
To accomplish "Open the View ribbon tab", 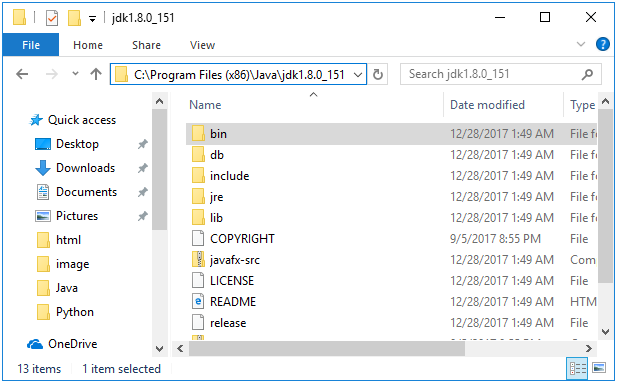I will (x=202, y=45).
